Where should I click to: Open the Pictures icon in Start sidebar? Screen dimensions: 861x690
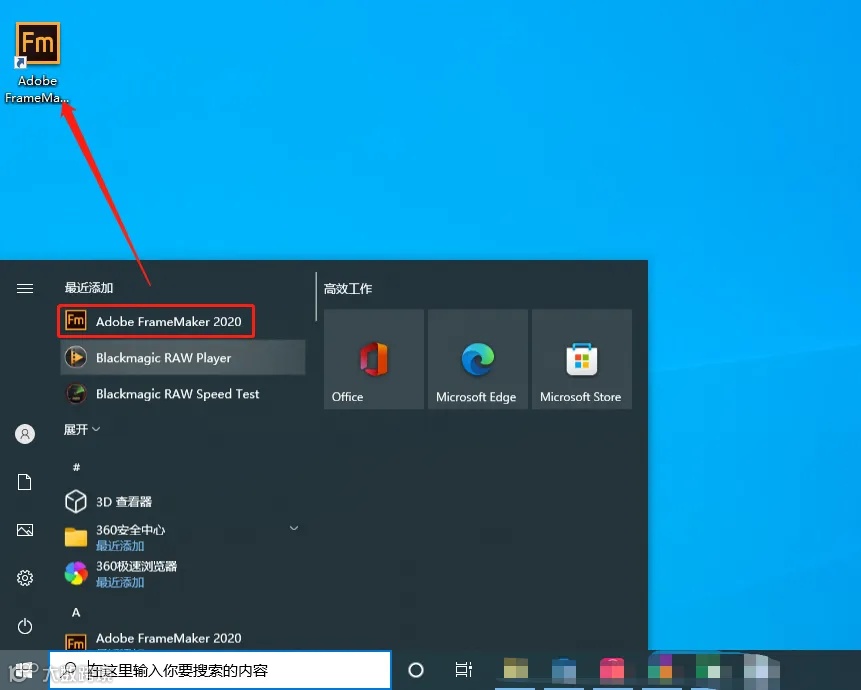(25, 530)
